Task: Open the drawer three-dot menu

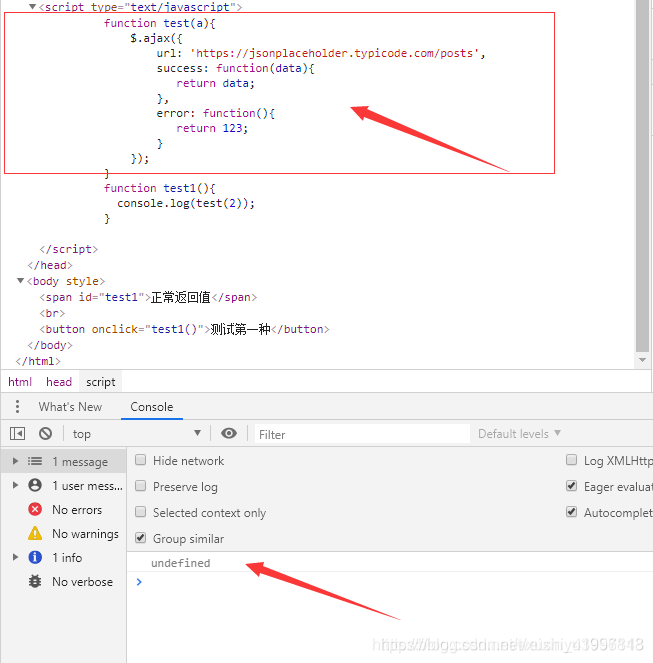Action: point(17,406)
